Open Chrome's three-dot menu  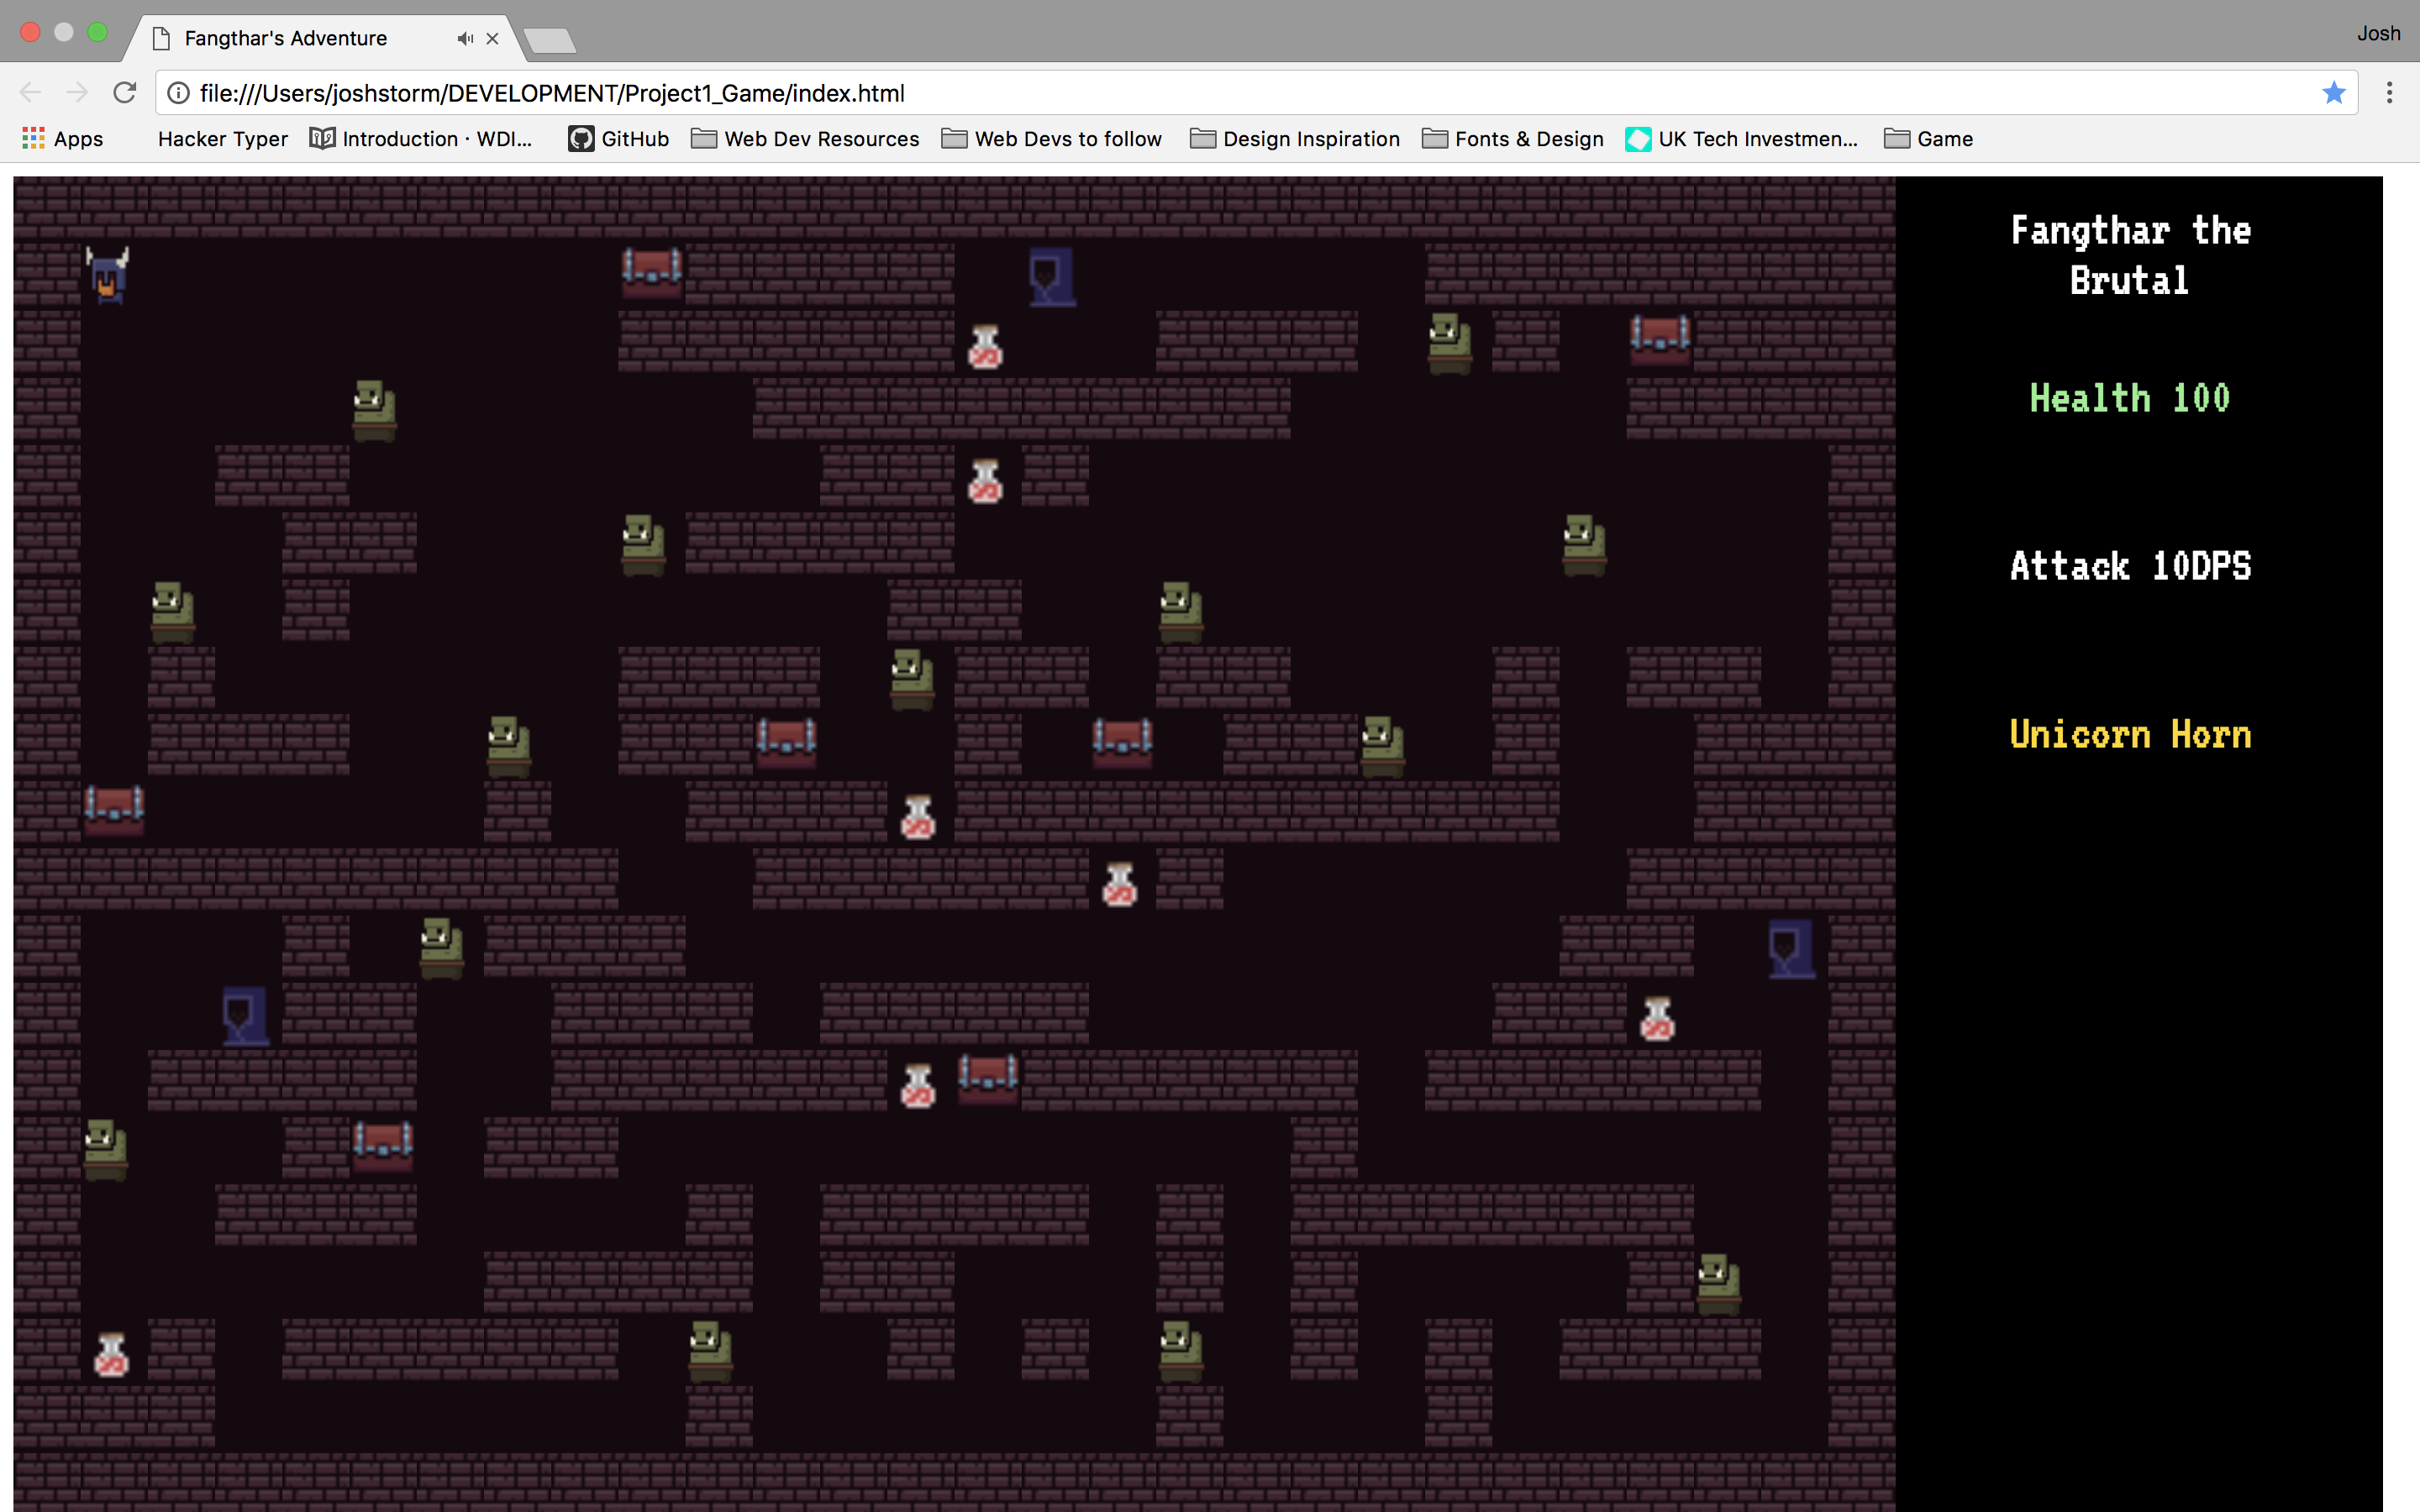(x=2389, y=93)
